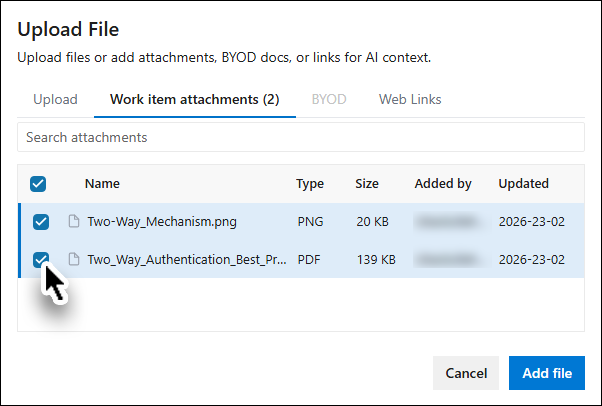Select the Two-Way_Mechanism.png file name
Screen dimensions: 602x406
tap(162, 222)
